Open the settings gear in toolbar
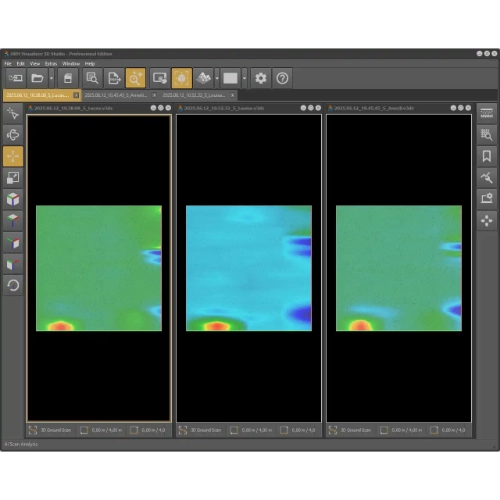Image resolution: width=500 pixels, height=500 pixels. pos(260,78)
